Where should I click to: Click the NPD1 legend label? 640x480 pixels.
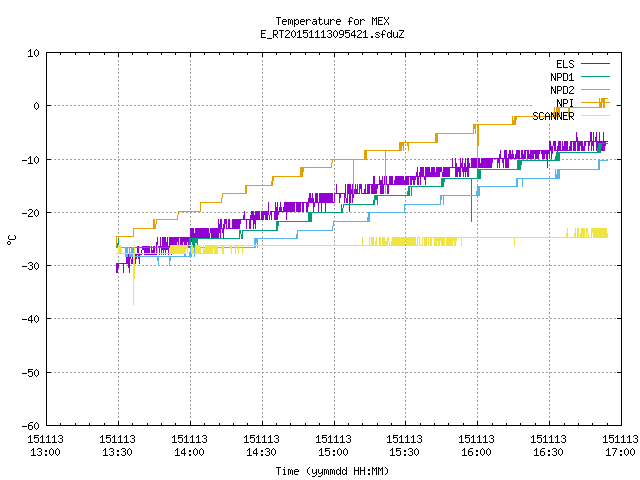click(x=562, y=77)
